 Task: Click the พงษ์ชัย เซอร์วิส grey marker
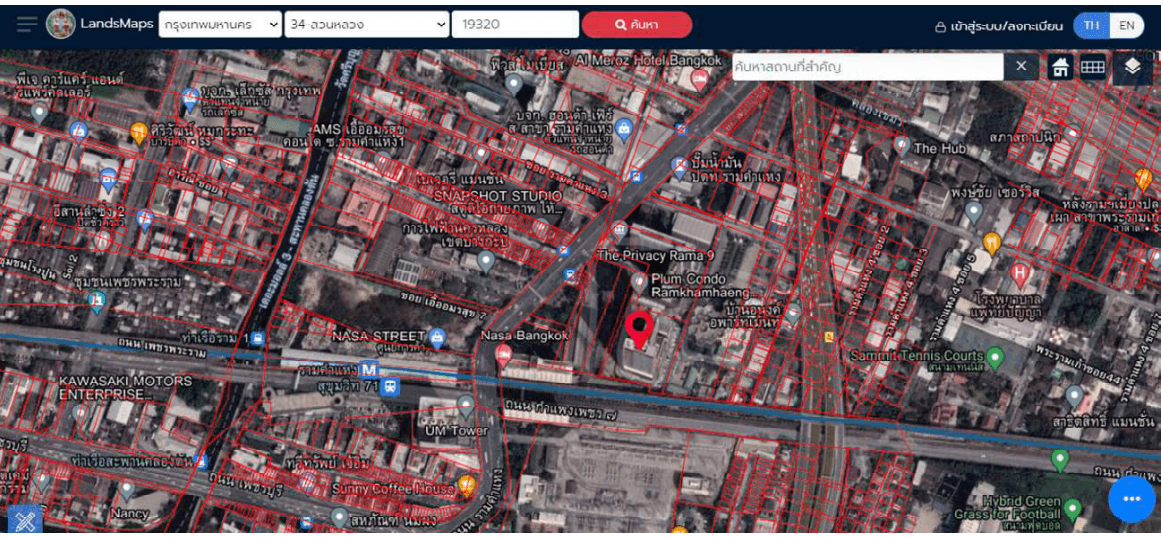[974, 213]
